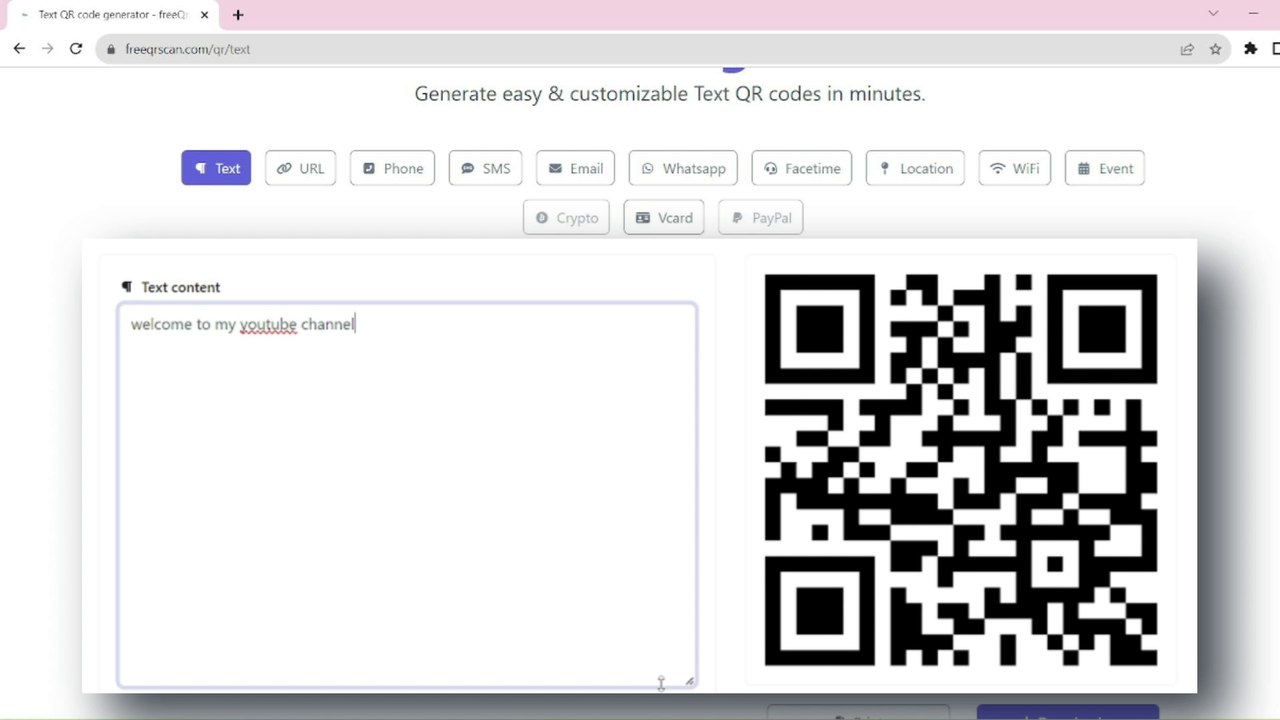The image size is (1280, 720).
Task: Click the site lock icon in address bar
Action: 110,49
